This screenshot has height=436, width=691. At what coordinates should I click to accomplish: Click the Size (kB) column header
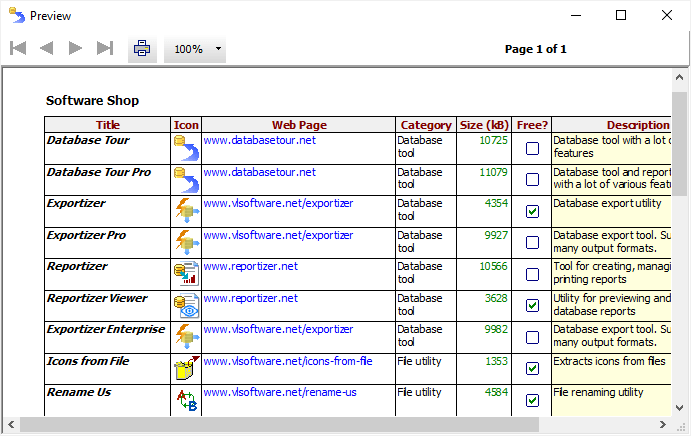484,125
